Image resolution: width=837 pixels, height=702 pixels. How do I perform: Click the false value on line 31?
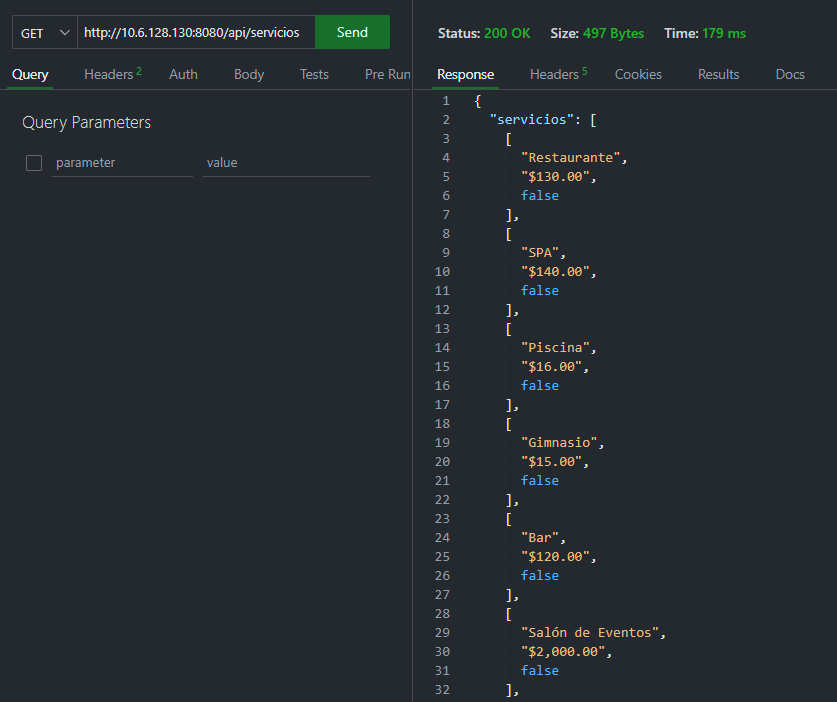coord(540,671)
